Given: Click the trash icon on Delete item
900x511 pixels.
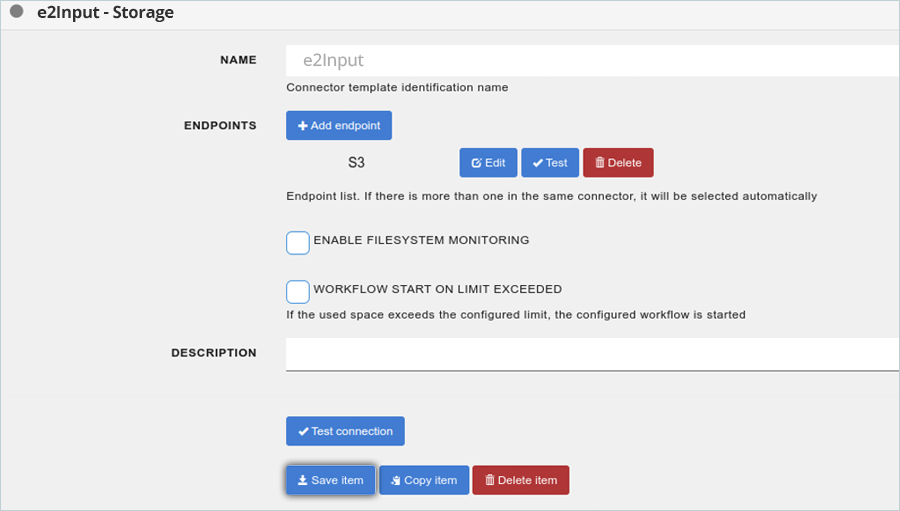Looking at the screenshot, I should (x=490, y=479).
